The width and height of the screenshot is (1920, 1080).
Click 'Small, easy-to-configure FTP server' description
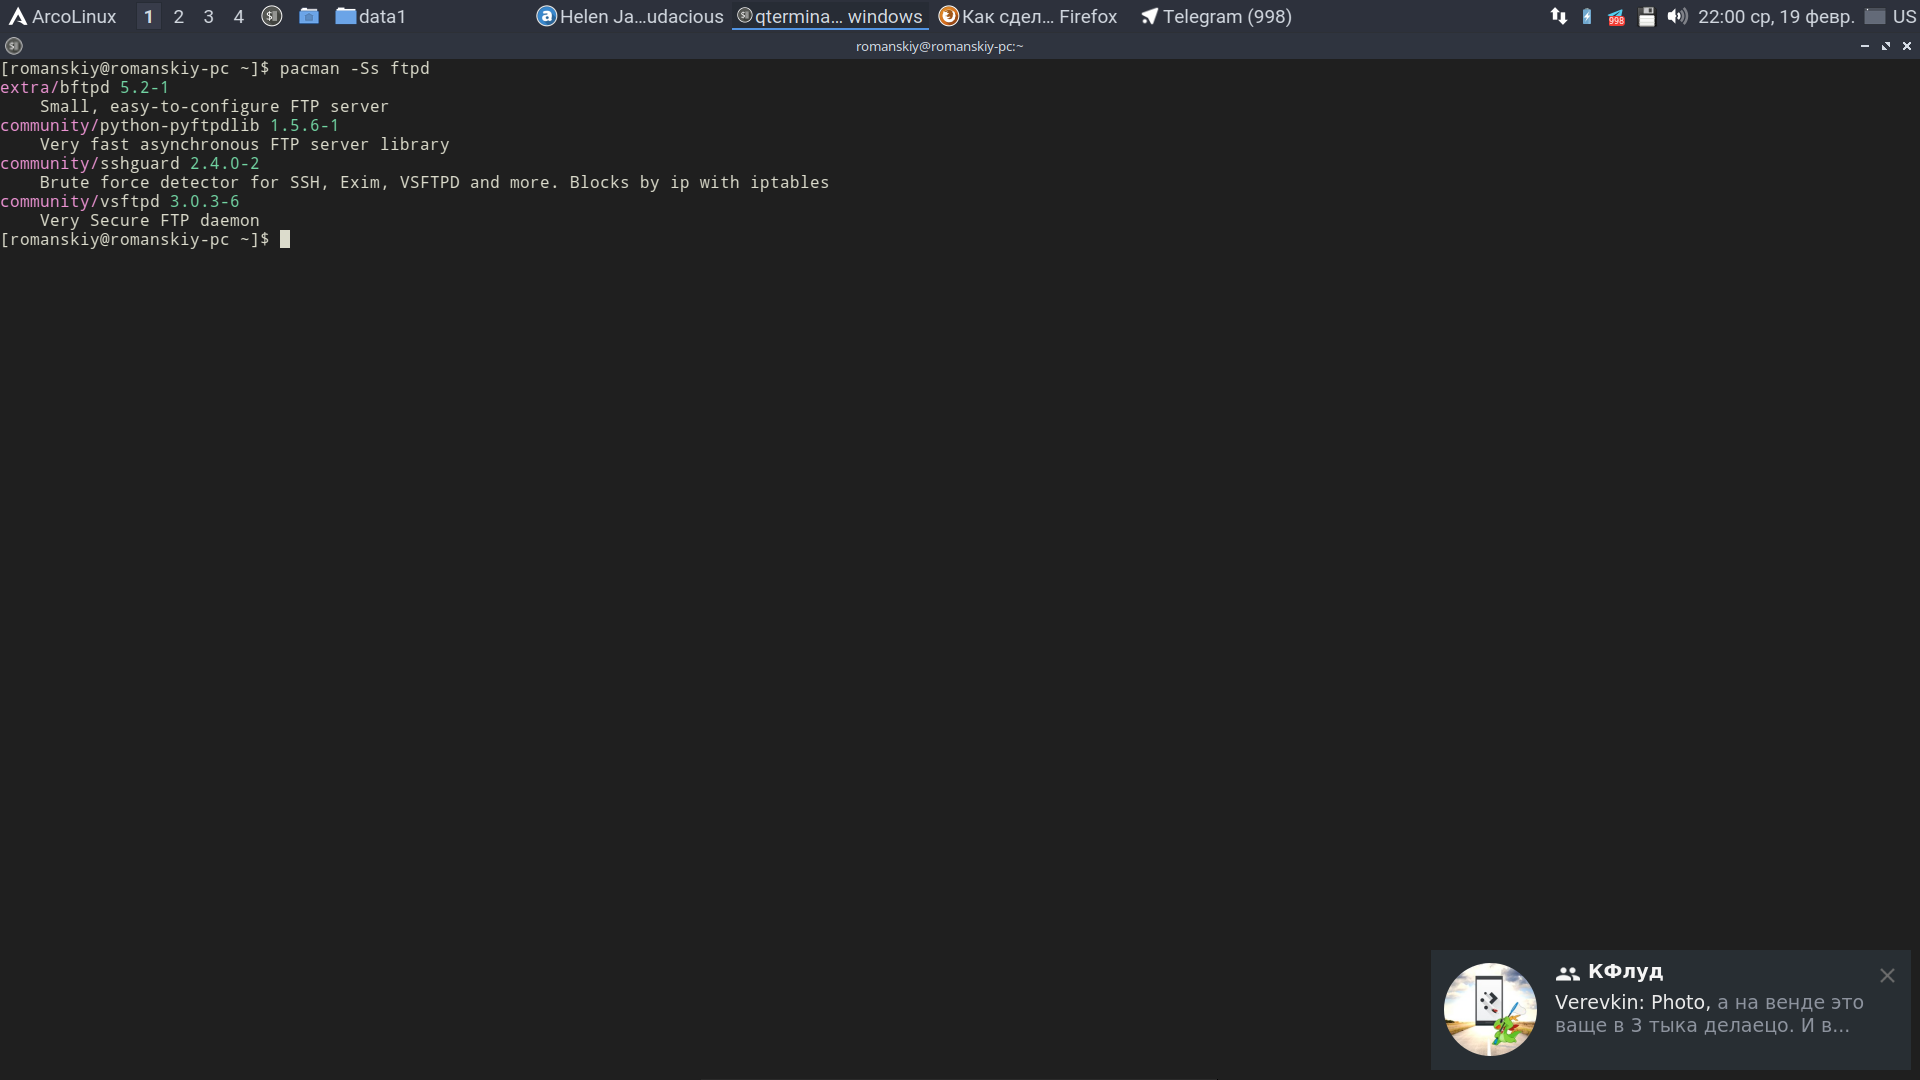214,106
